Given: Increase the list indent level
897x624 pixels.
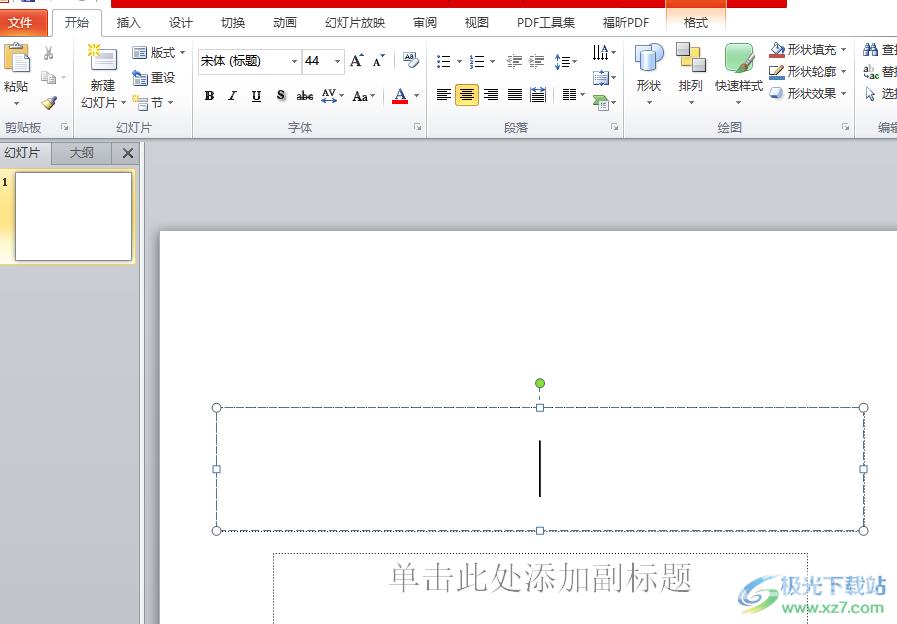Looking at the screenshot, I should [x=537, y=61].
